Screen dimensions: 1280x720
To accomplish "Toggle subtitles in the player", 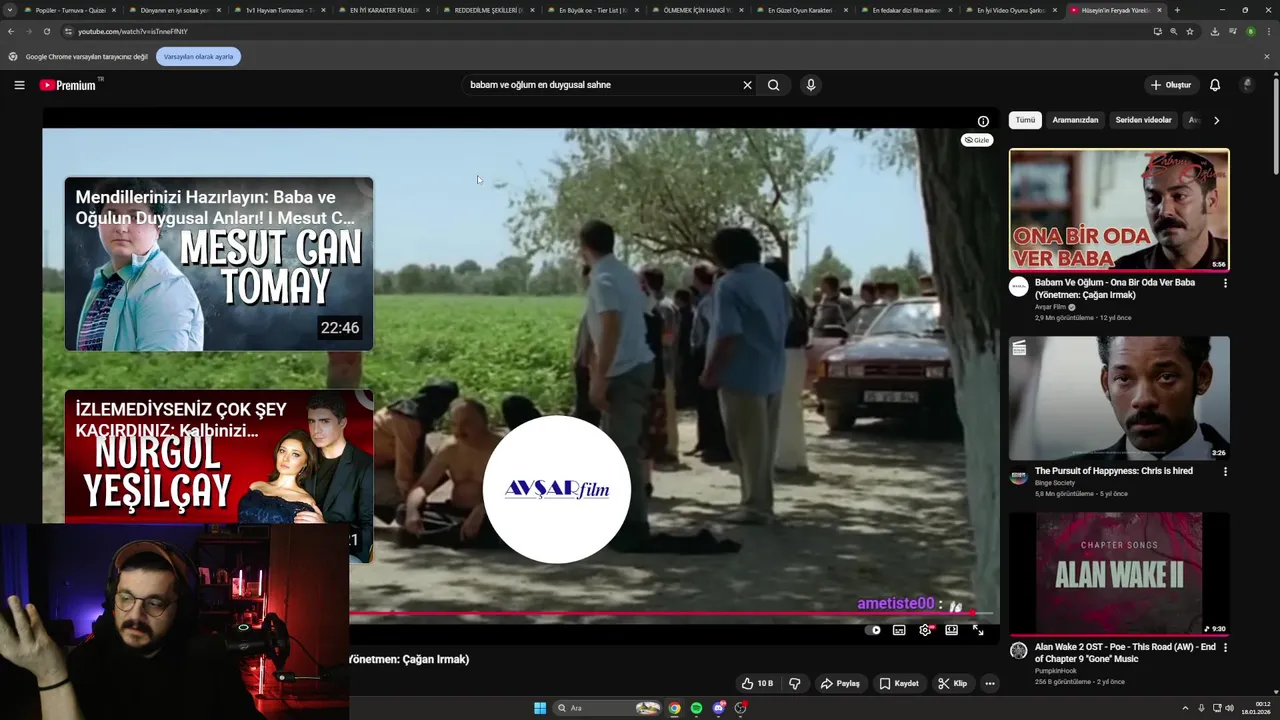I will tap(899, 630).
